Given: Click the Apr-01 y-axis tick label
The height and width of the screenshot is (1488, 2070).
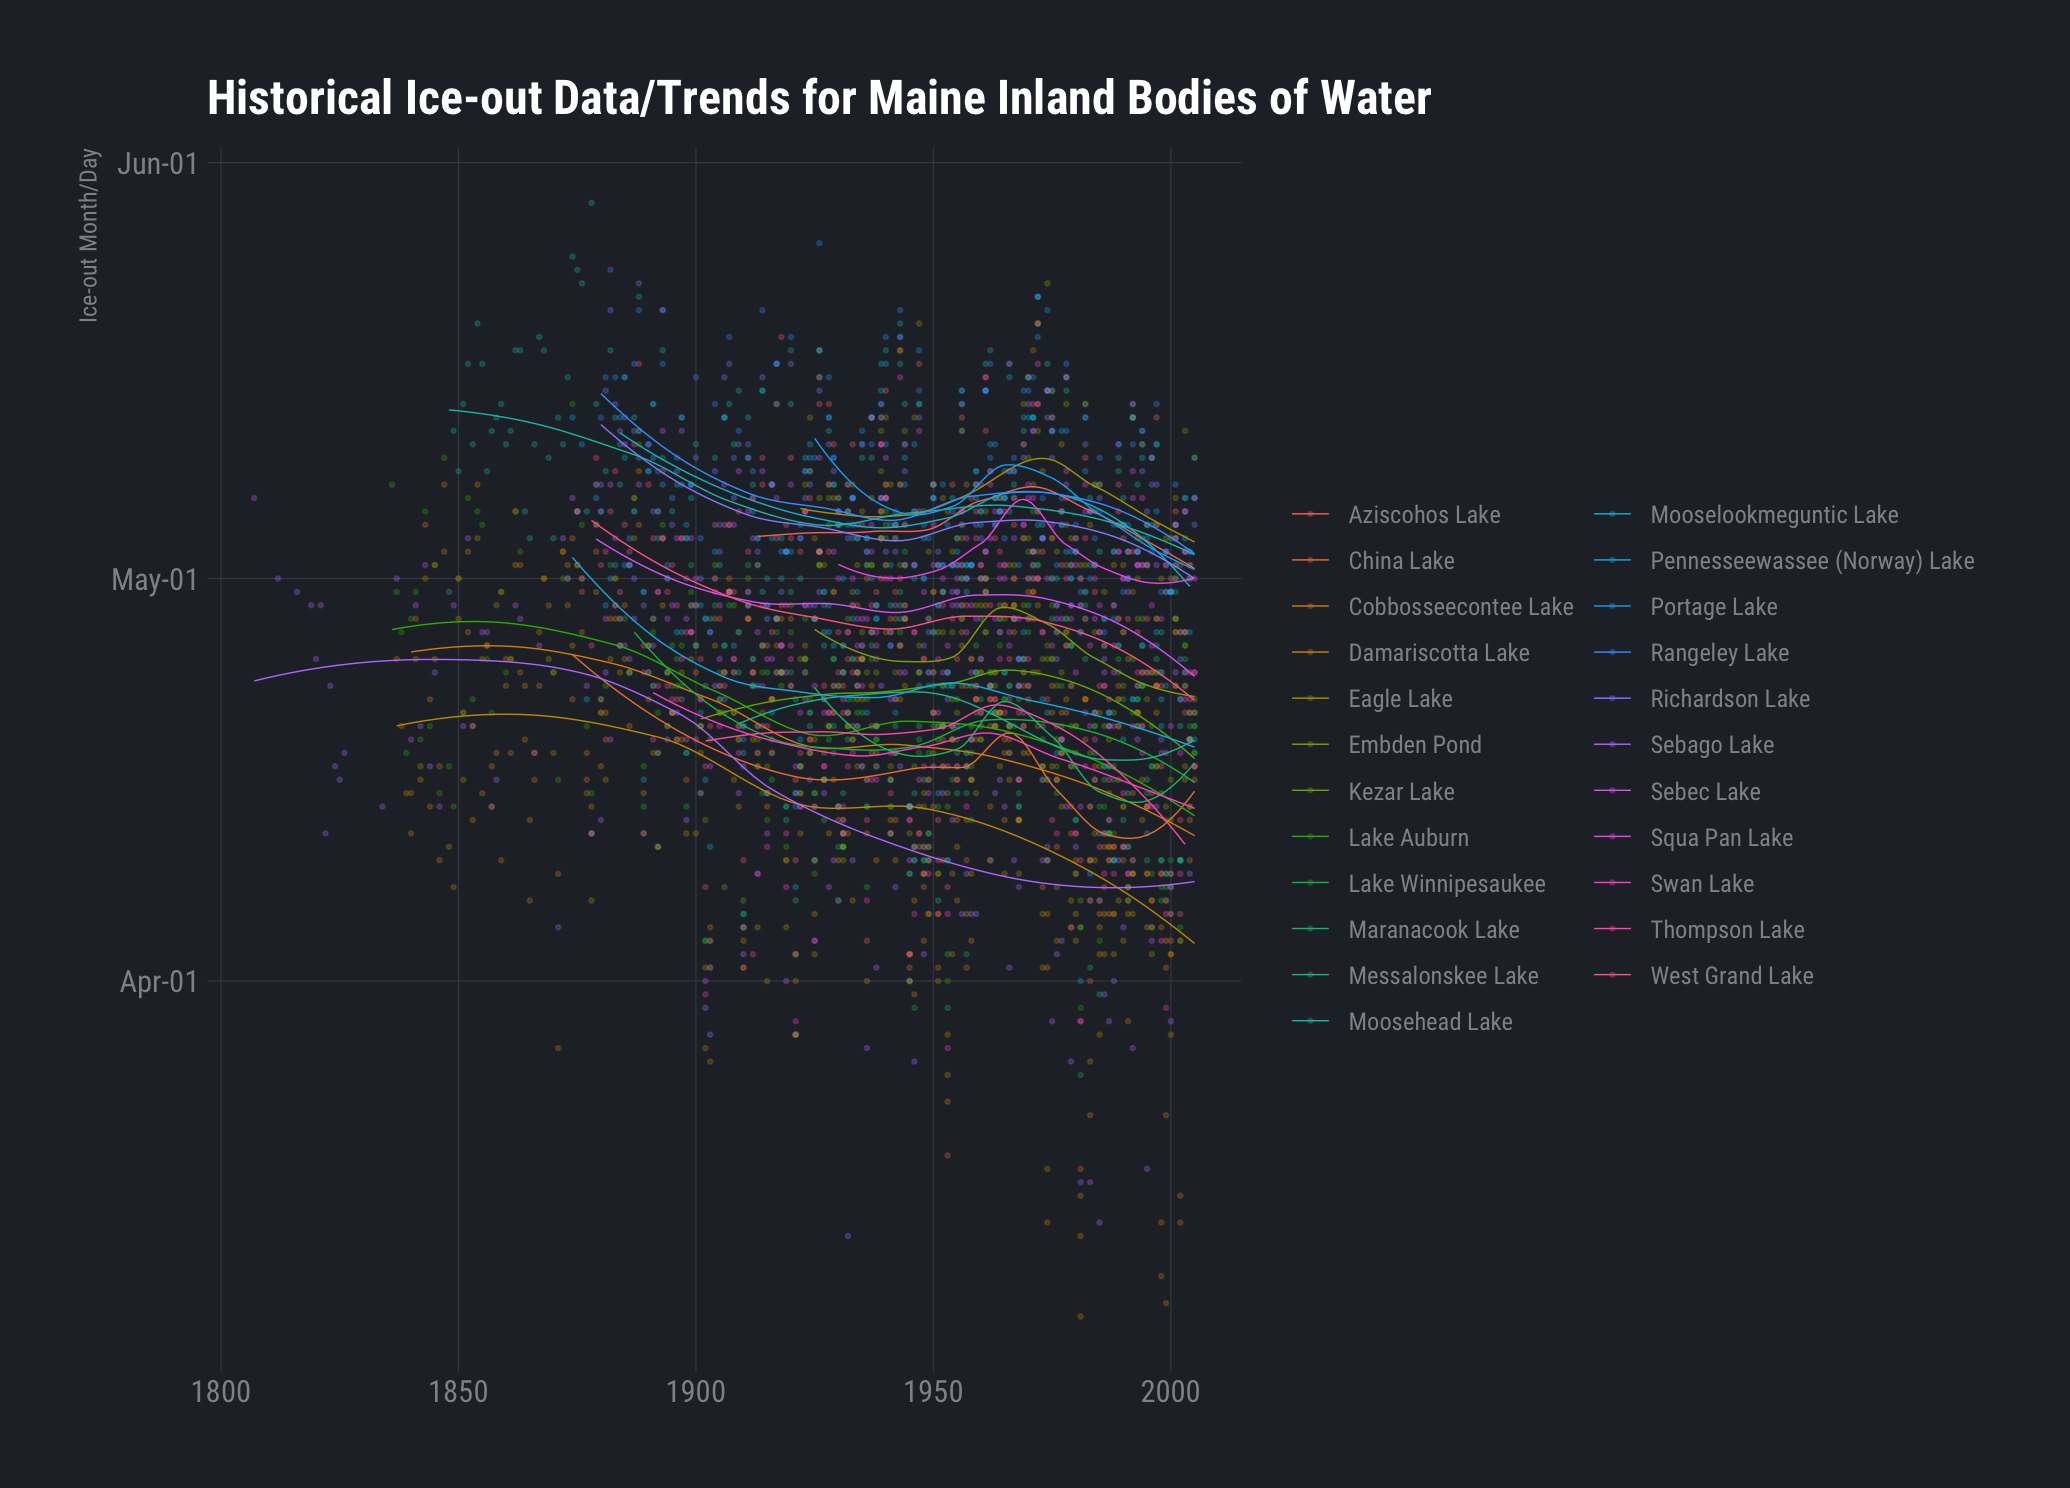Looking at the screenshot, I should pyautogui.click(x=159, y=982).
